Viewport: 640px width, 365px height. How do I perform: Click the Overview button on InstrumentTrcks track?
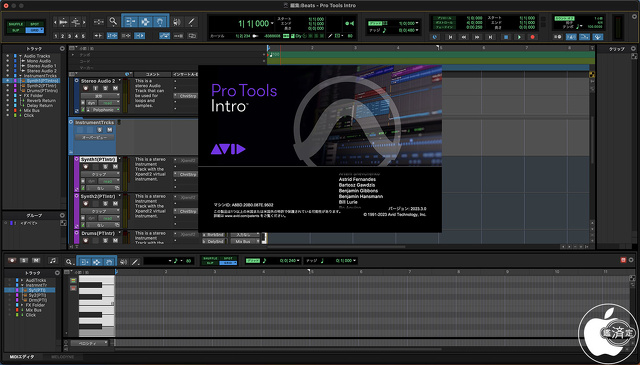[x=95, y=138]
